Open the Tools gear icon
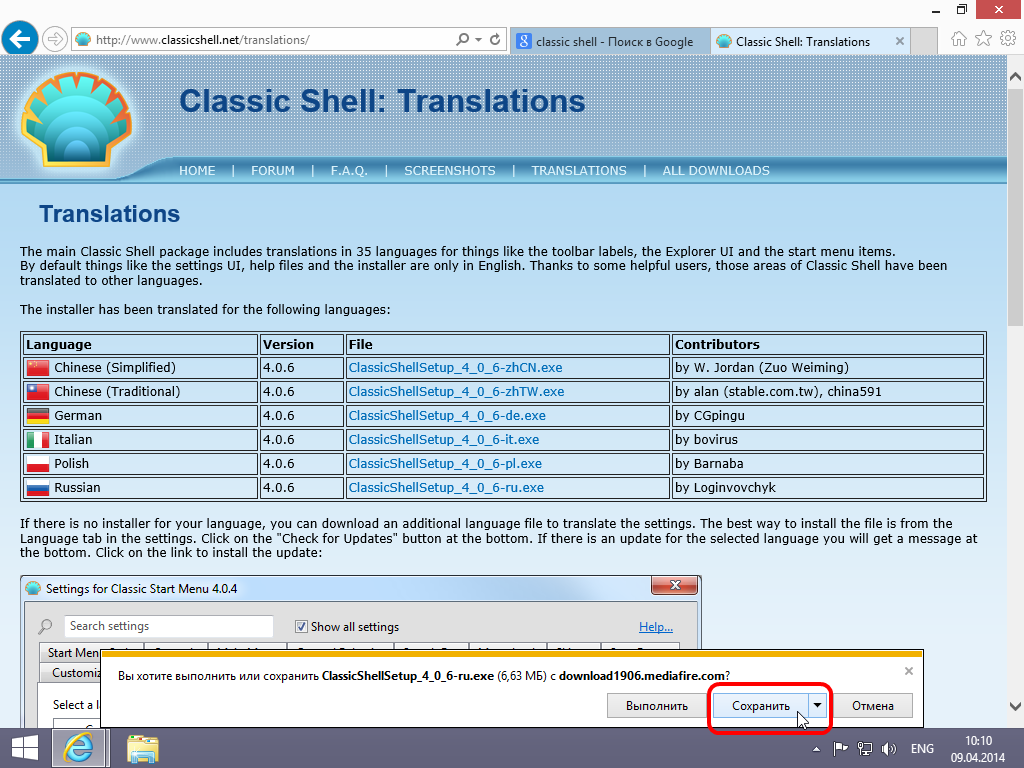 point(1008,39)
